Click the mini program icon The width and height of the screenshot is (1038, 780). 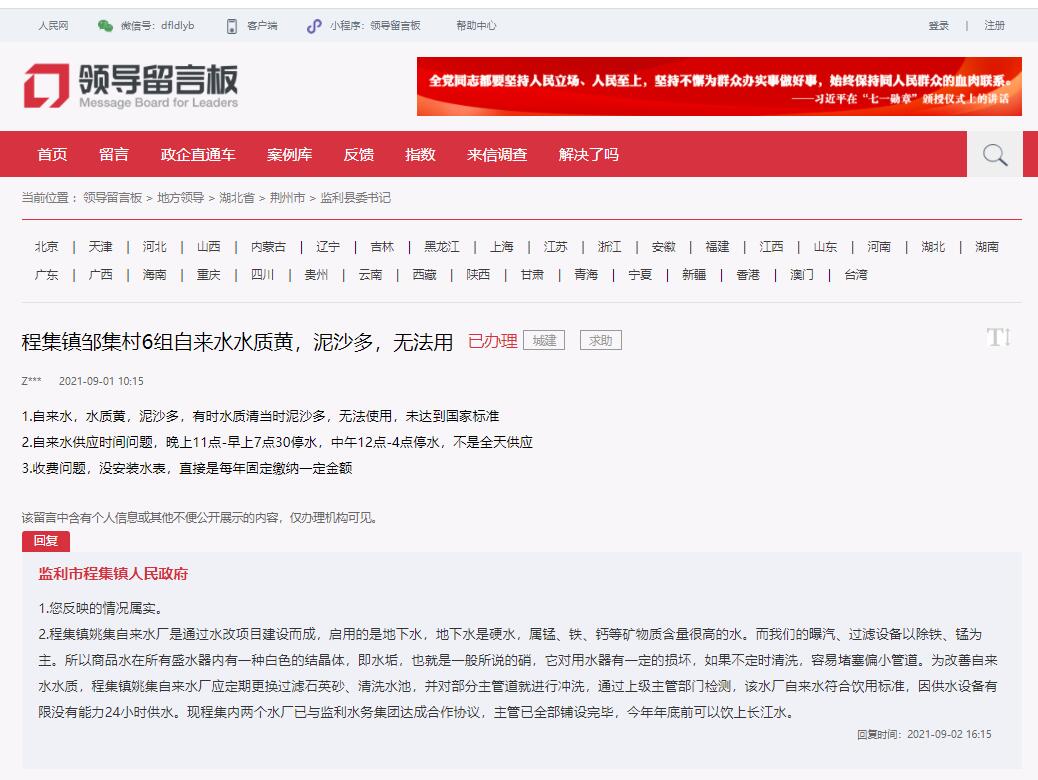click(x=314, y=26)
